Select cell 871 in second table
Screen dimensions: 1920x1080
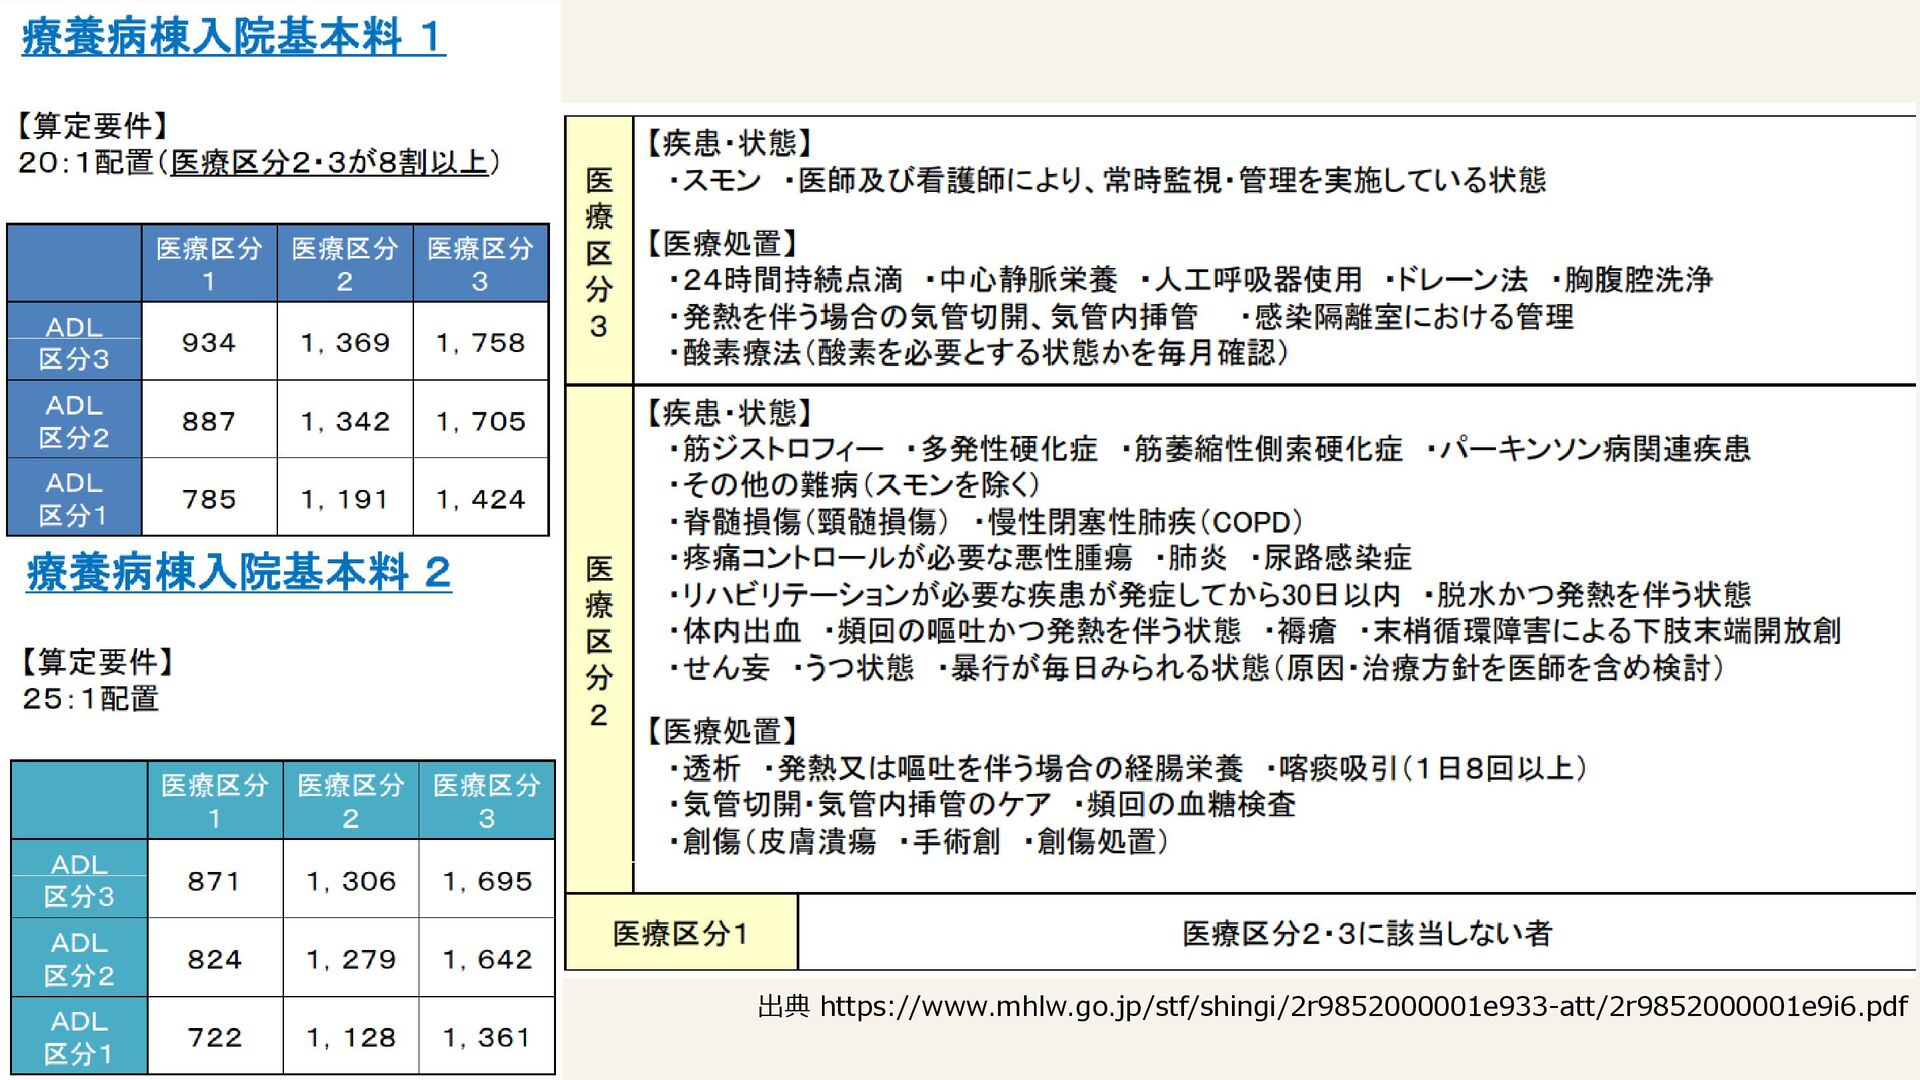pos(214,881)
